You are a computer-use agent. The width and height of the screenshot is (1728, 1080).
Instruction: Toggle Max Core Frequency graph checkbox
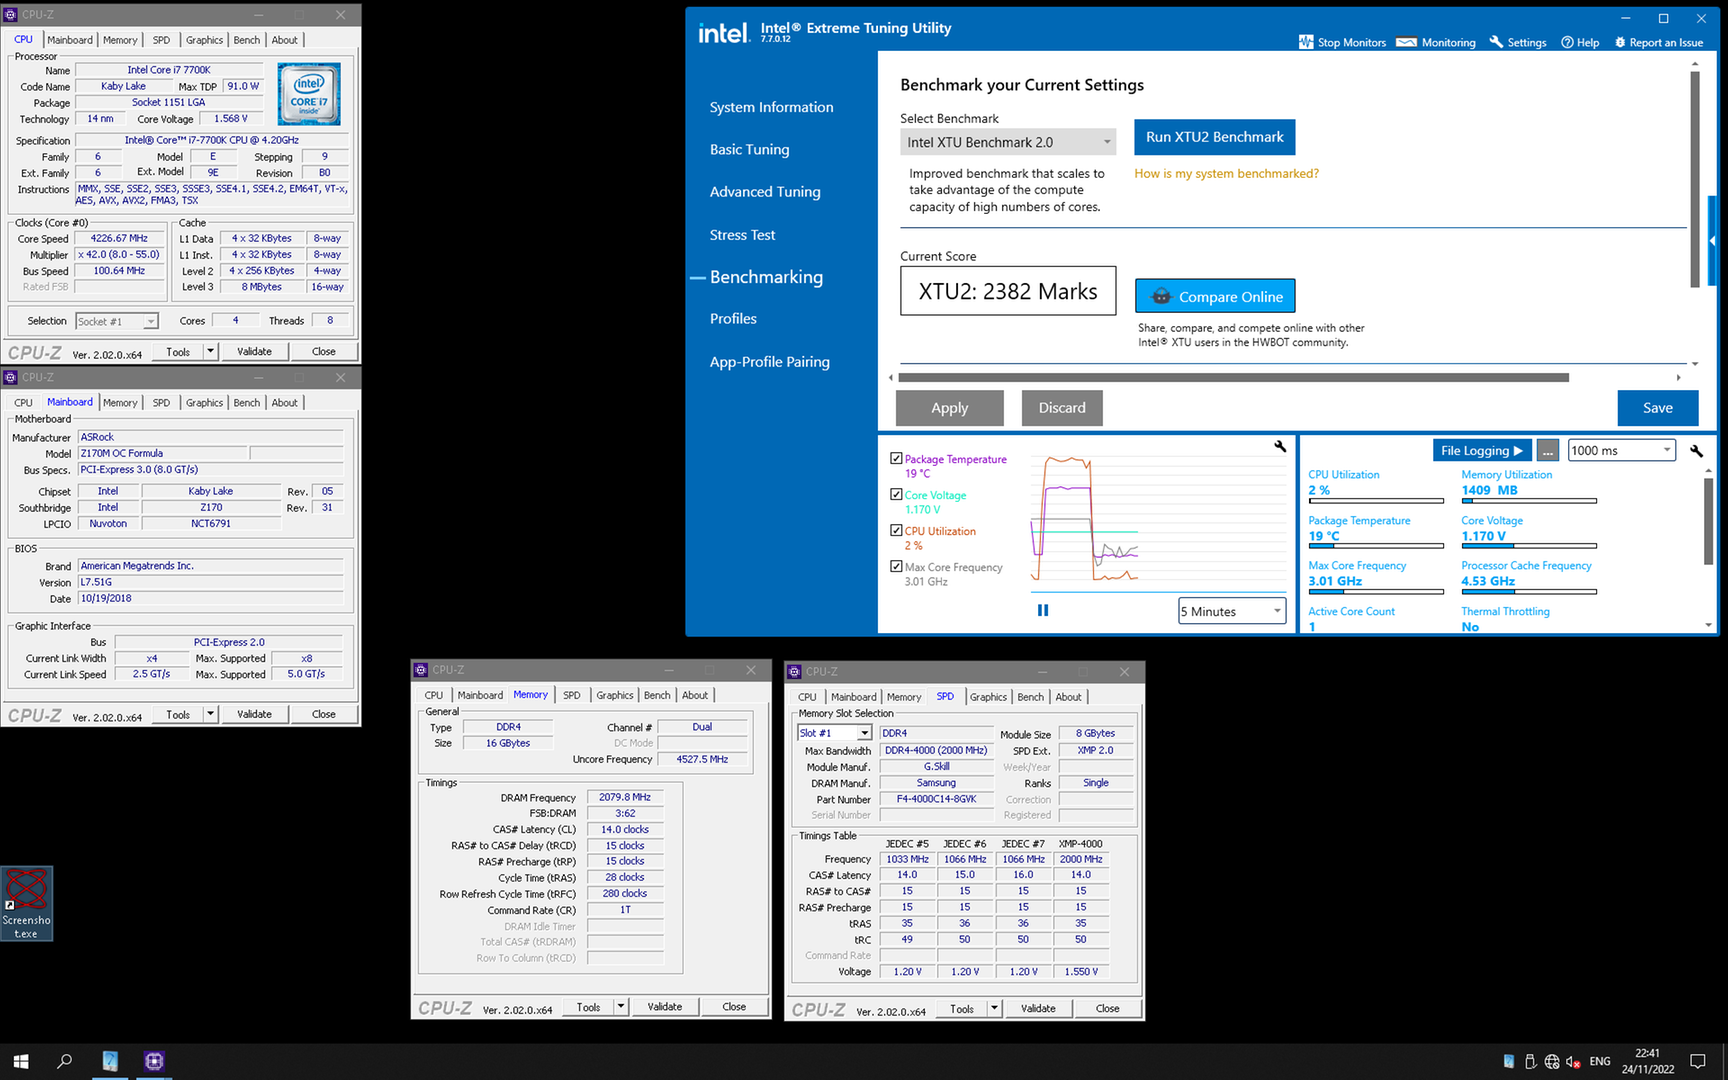(896, 566)
